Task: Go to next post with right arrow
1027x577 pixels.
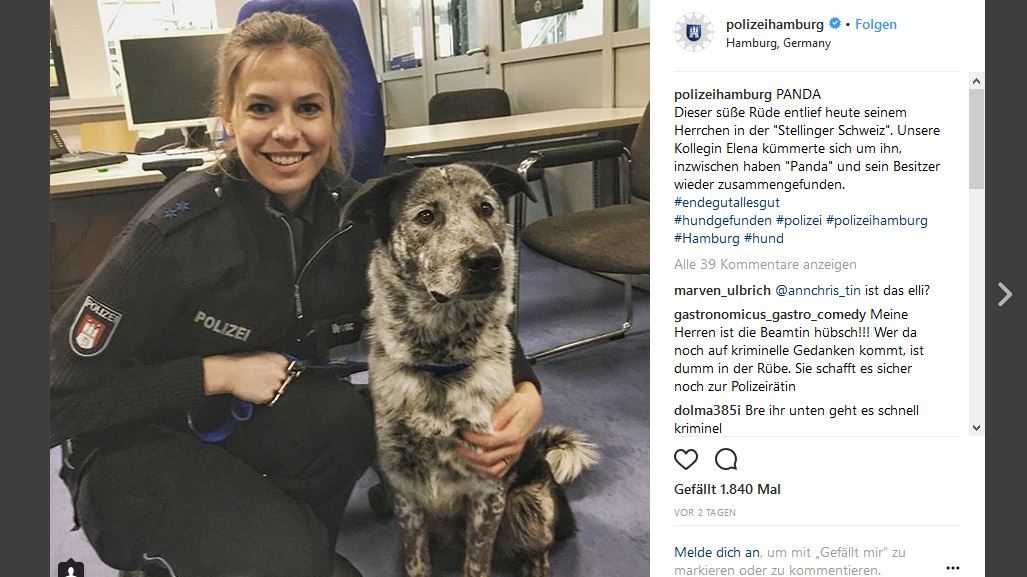Action: point(1005,294)
